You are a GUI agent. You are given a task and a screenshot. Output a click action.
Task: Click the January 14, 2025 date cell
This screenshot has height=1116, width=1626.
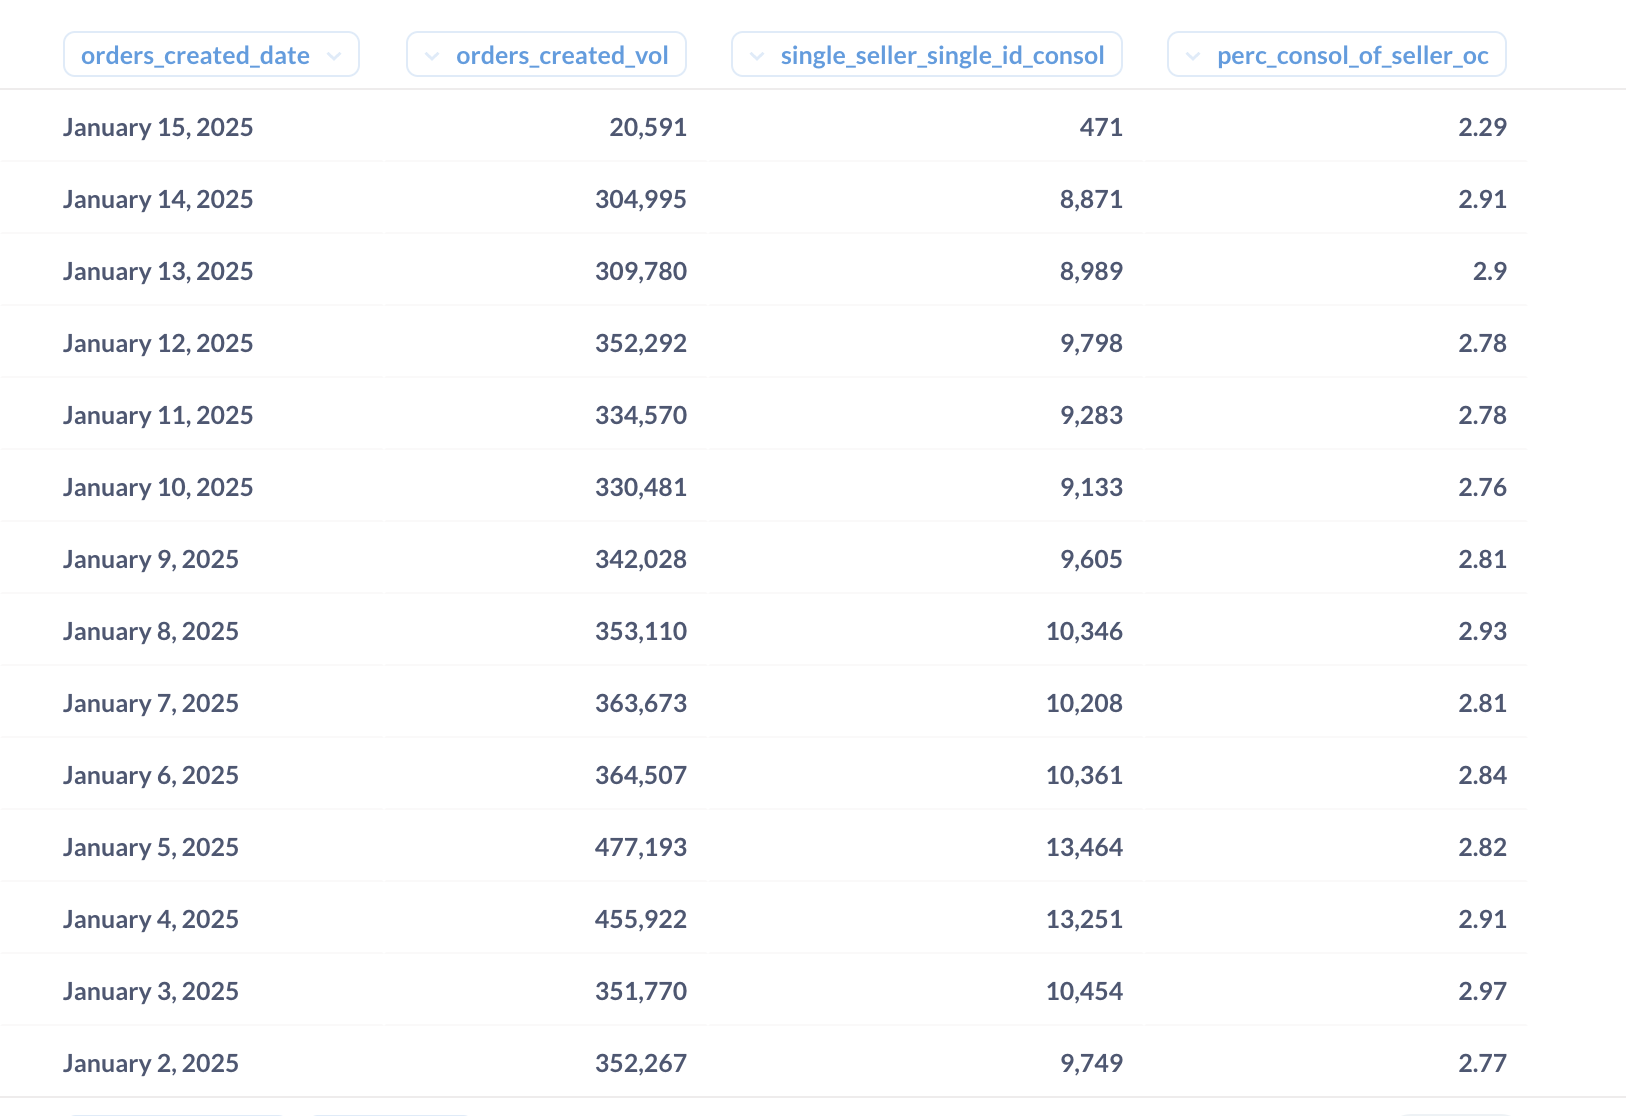coord(158,199)
